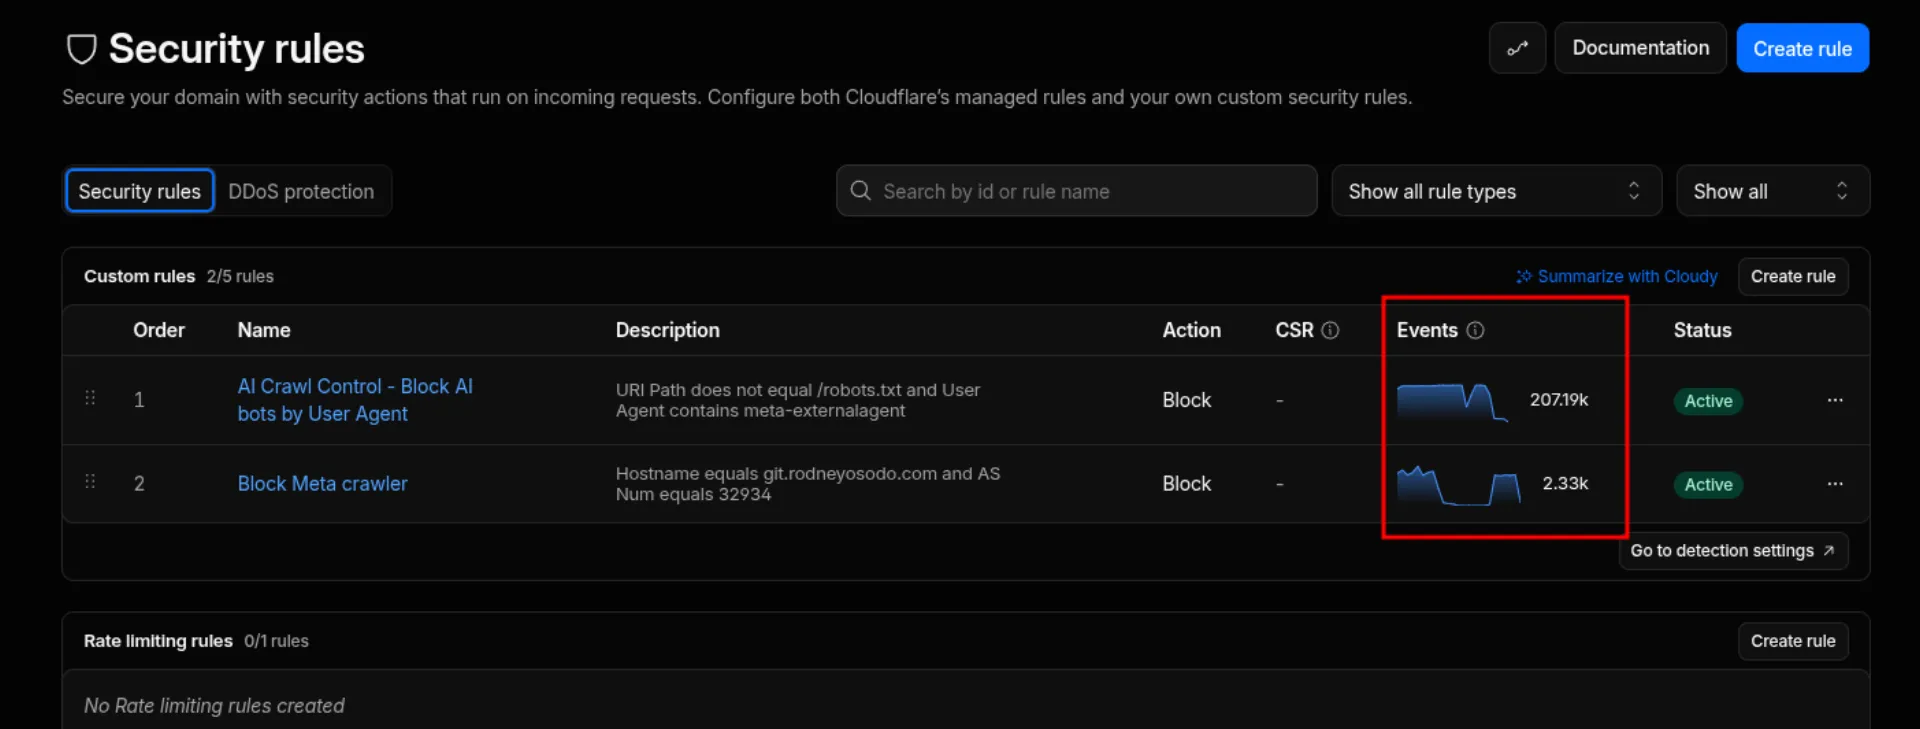Viewport: 1920px width, 729px height.
Task: Click 'No Rate limiting rules created' text
Action: tap(214, 706)
